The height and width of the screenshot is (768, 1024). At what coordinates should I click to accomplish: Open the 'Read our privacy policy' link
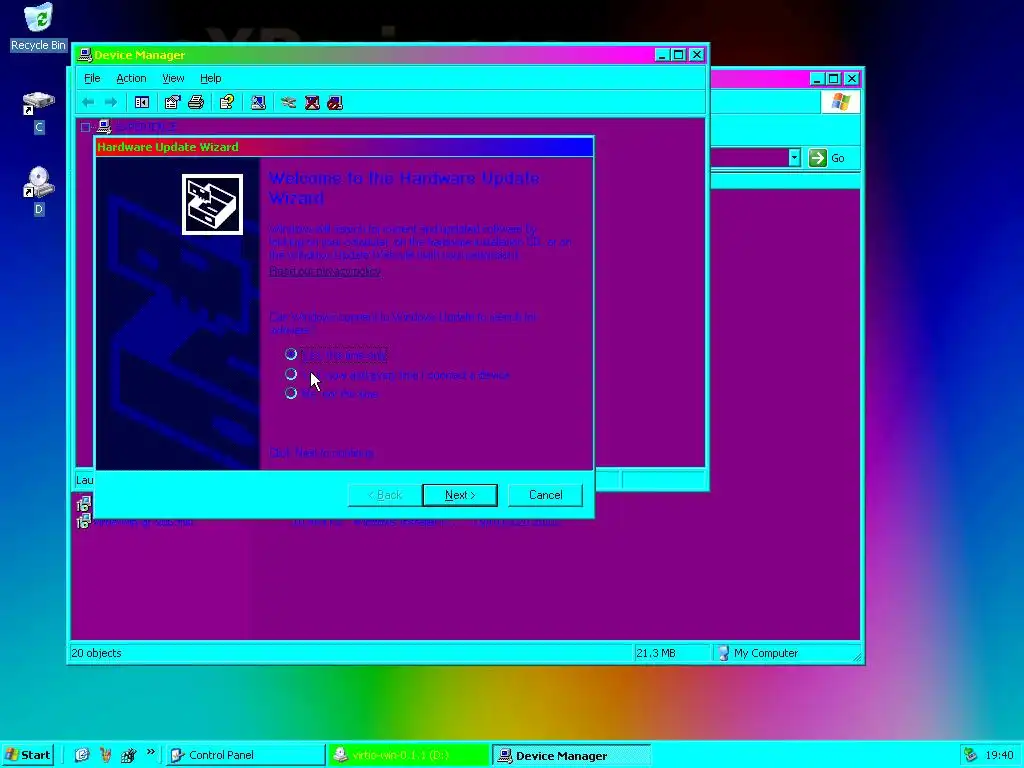tap(325, 271)
